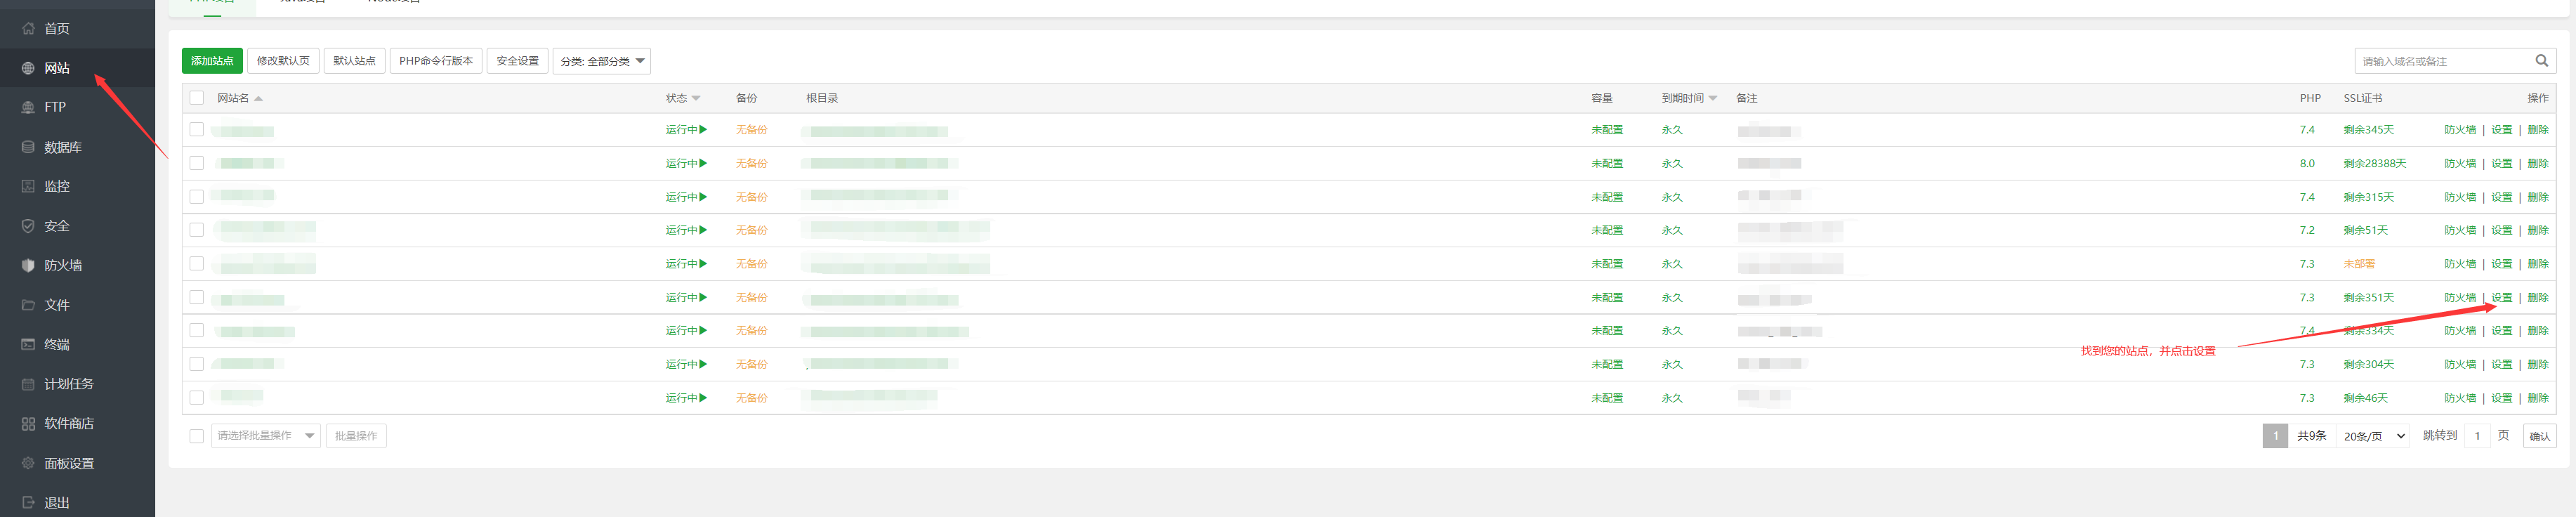Click the FTP sidebar icon

(x=28, y=107)
